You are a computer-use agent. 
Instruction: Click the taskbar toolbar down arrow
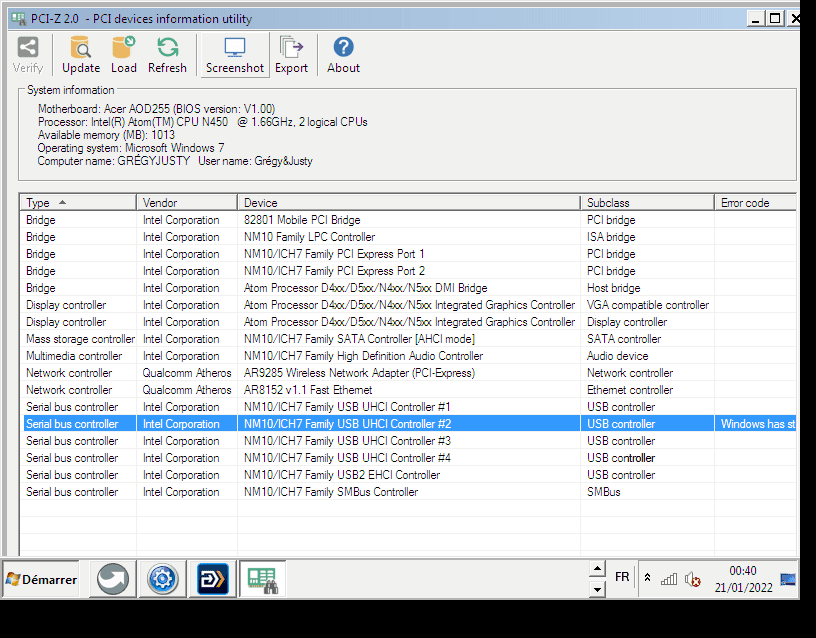[597, 589]
